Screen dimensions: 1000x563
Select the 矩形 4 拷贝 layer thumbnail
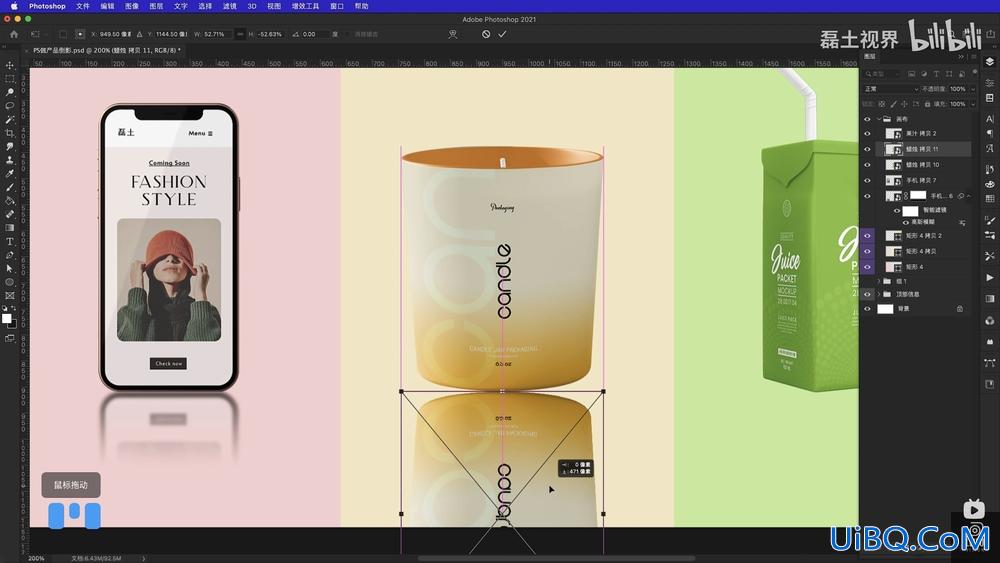coord(893,251)
